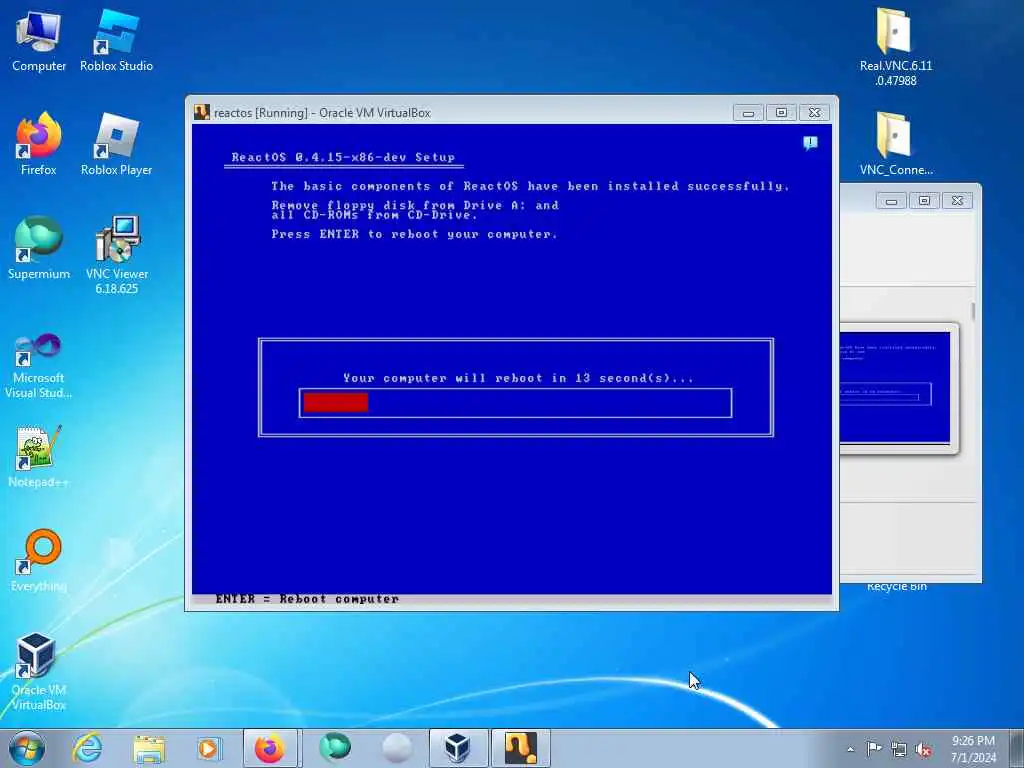Click the gray sphere taskbar icon
Viewport: 1024px width, 768px height.
396,748
